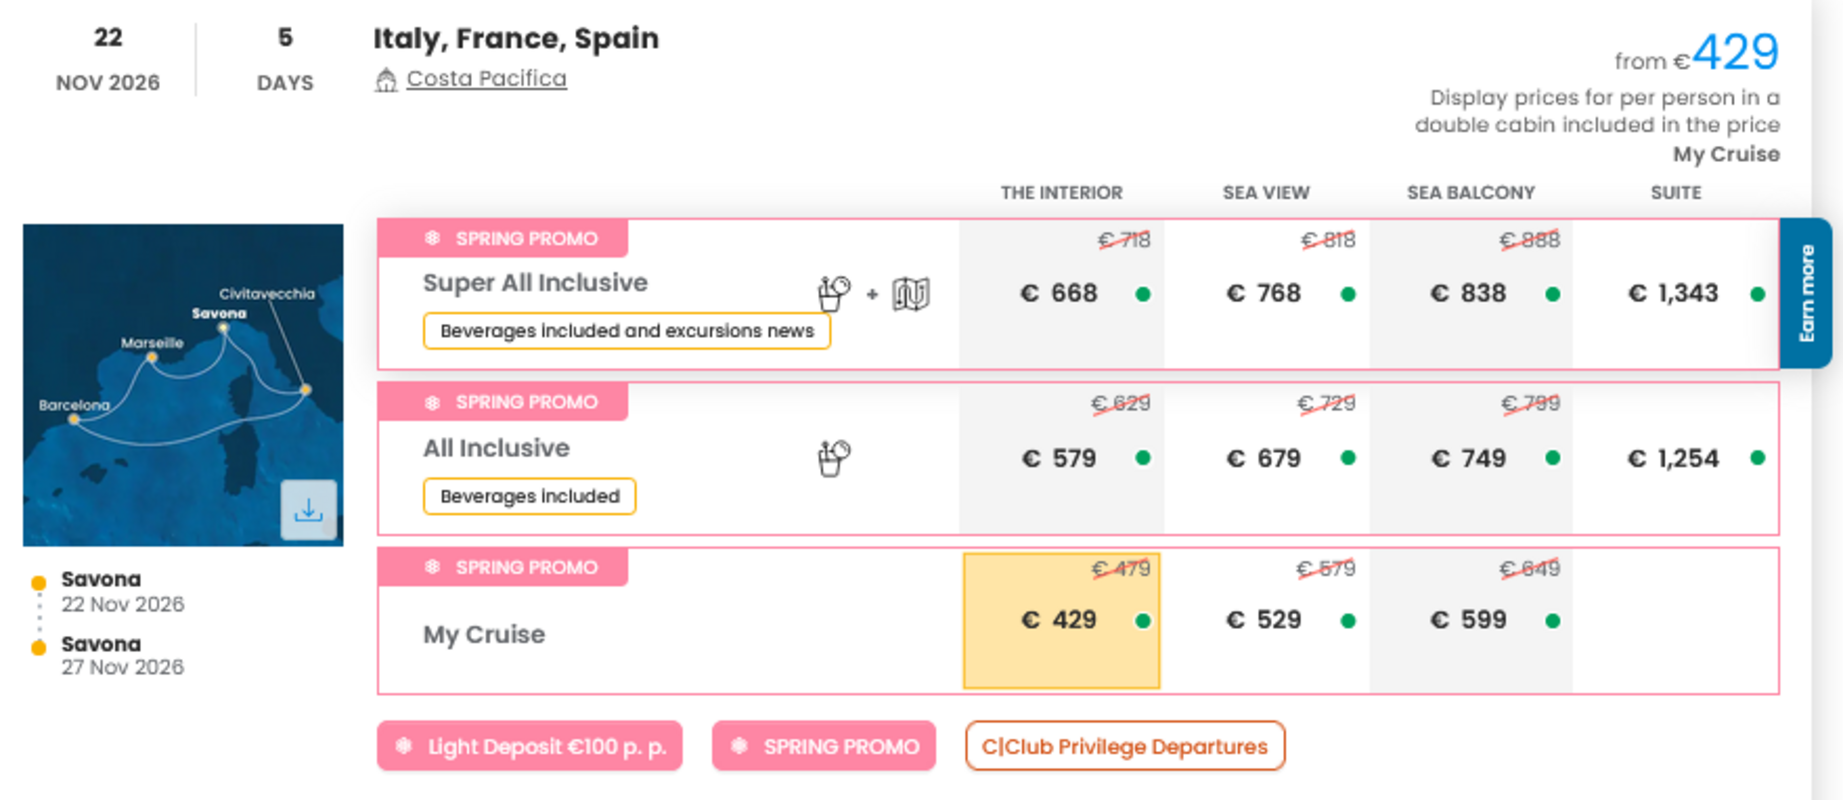The width and height of the screenshot is (1843, 800).
Task: Open the Costa Pacifica ship link
Action: click(485, 78)
